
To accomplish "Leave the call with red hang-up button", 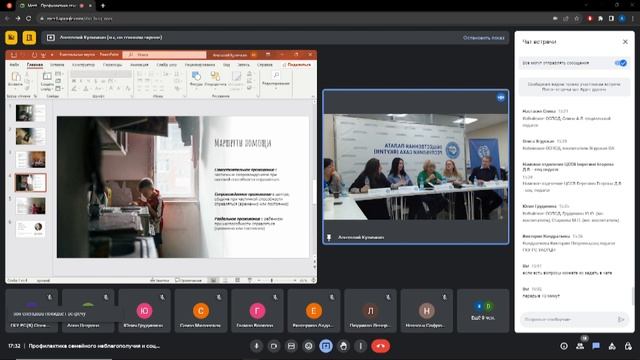I will pyautogui.click(x=380, y=346).
